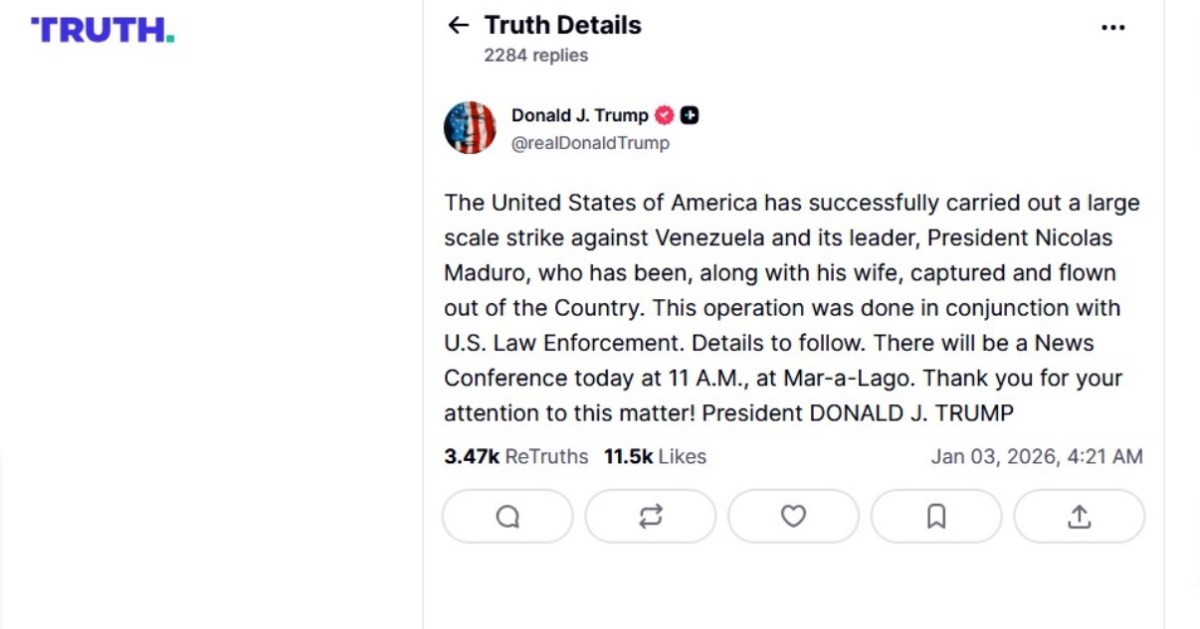This screenshot has height=629, width=1200.
Task: Open the reply composer for this Truth
Action: (x=507, y=516)
